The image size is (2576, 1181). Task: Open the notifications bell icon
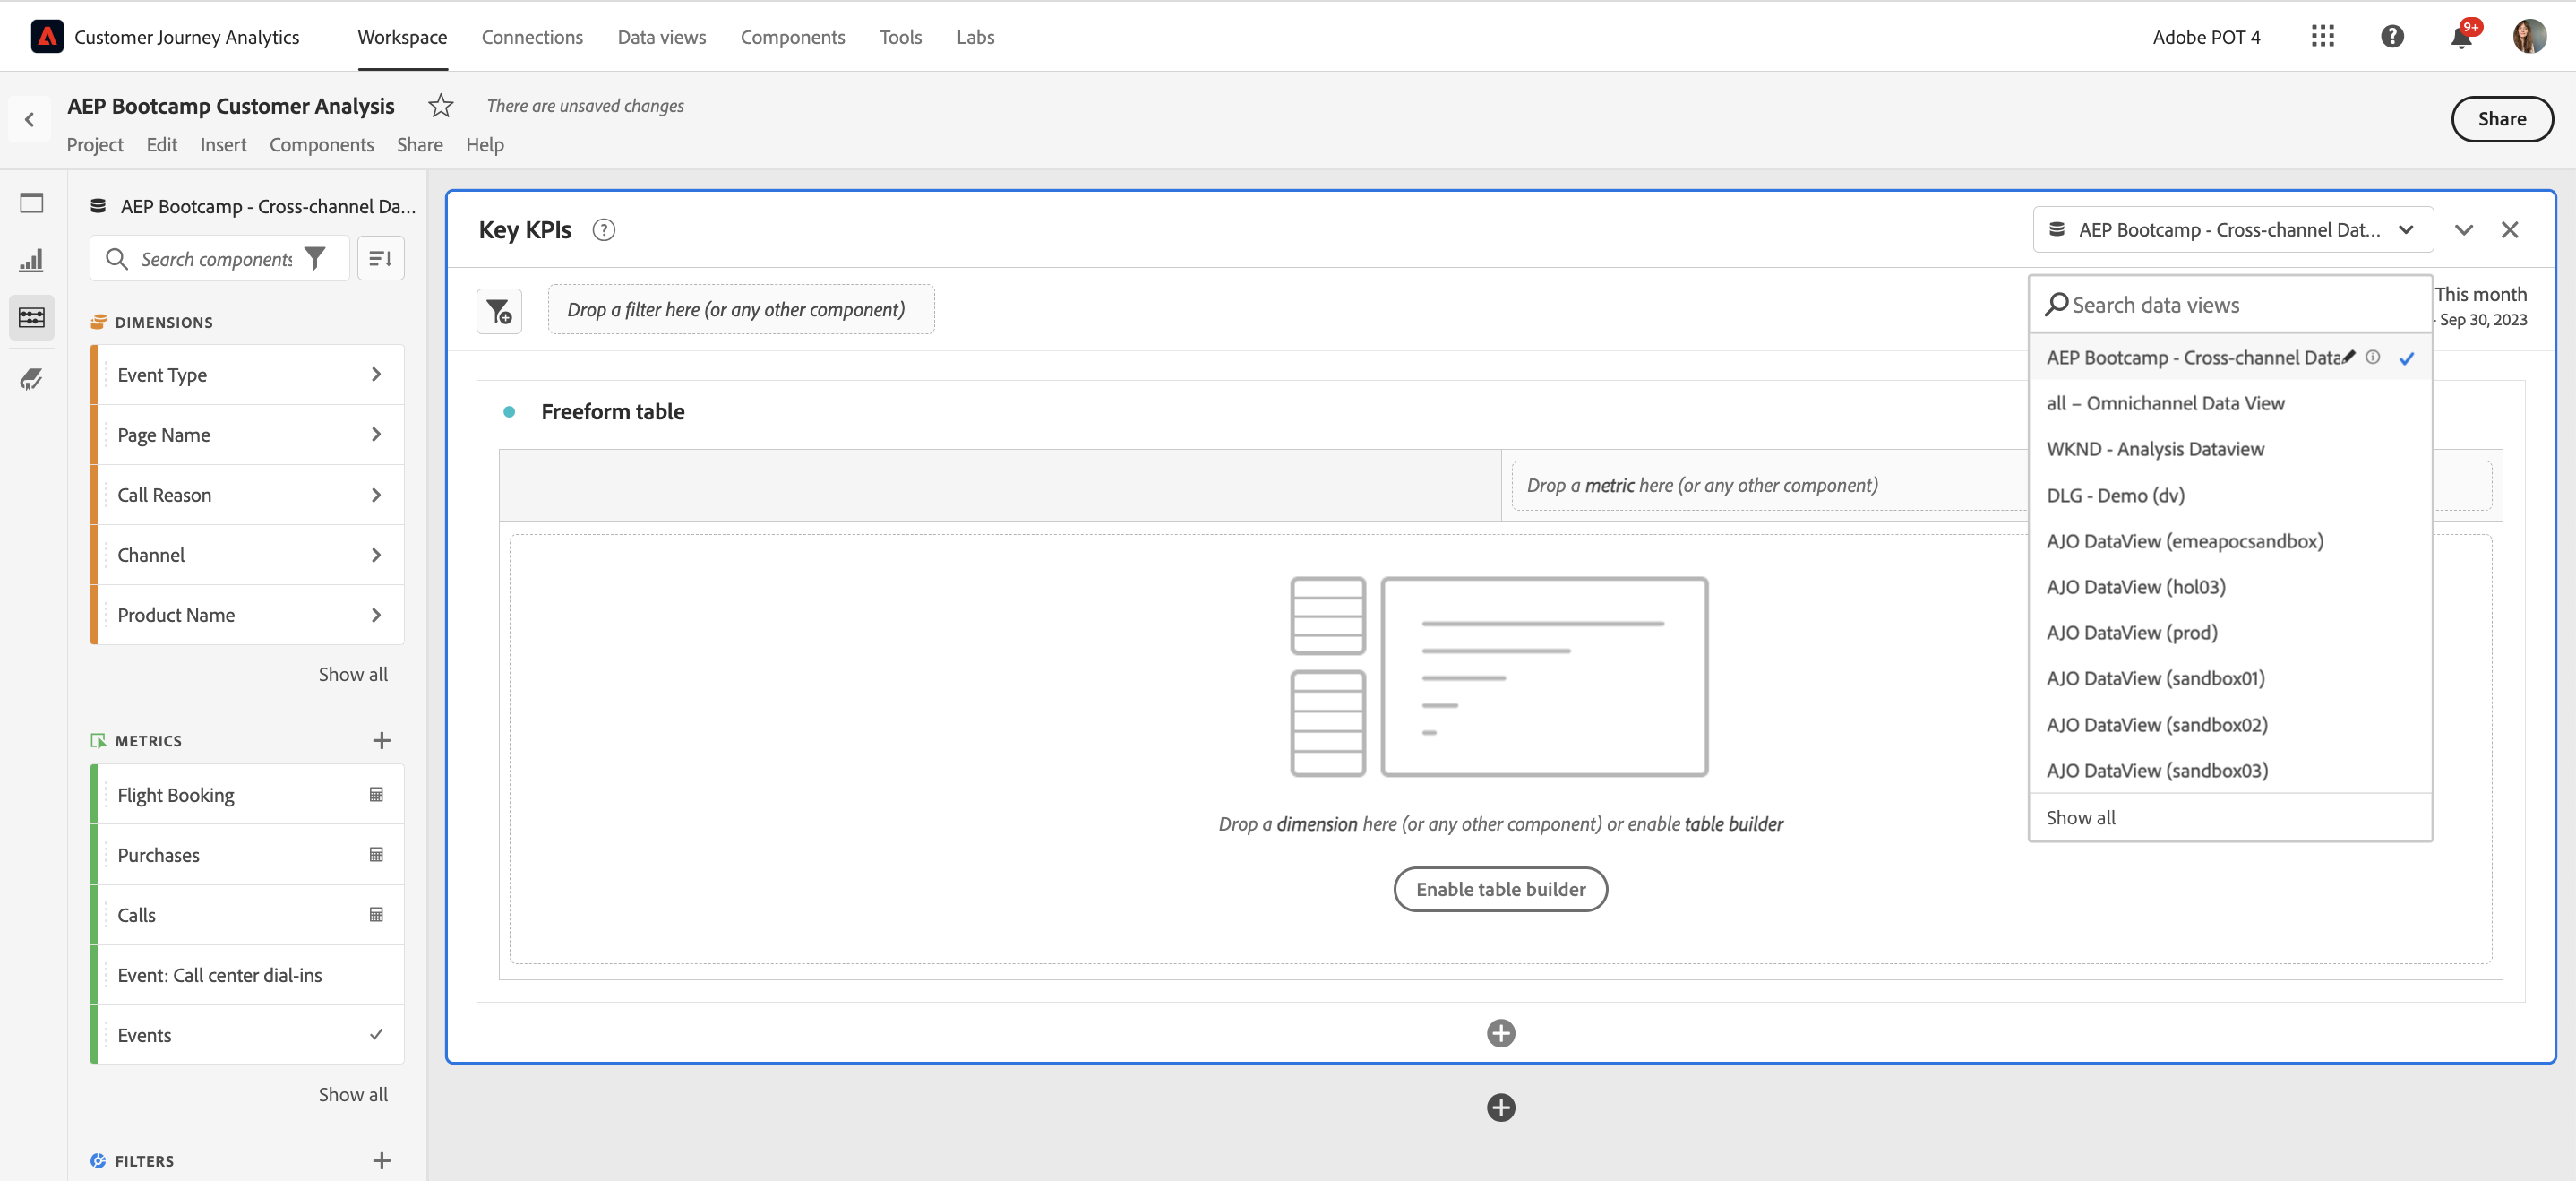[x=2461, y=38]
